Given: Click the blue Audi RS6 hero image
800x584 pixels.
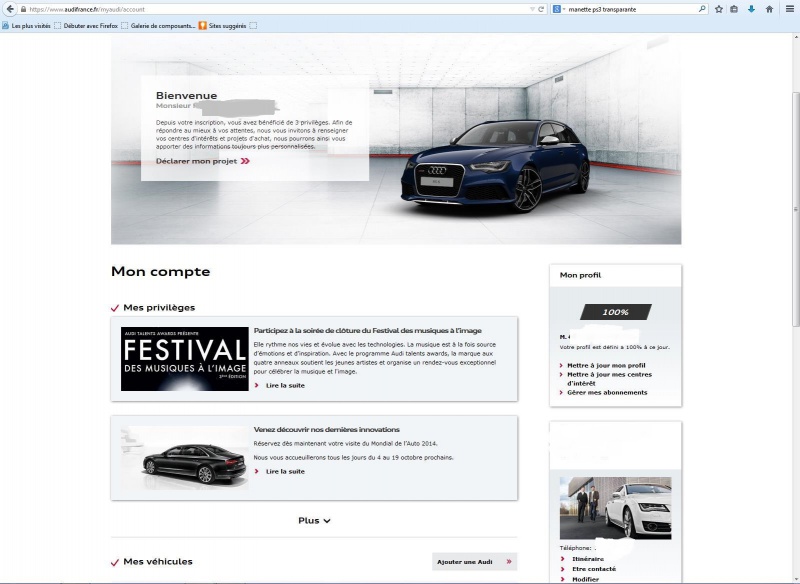Looking at the screenshot, I should click(495, 166).
